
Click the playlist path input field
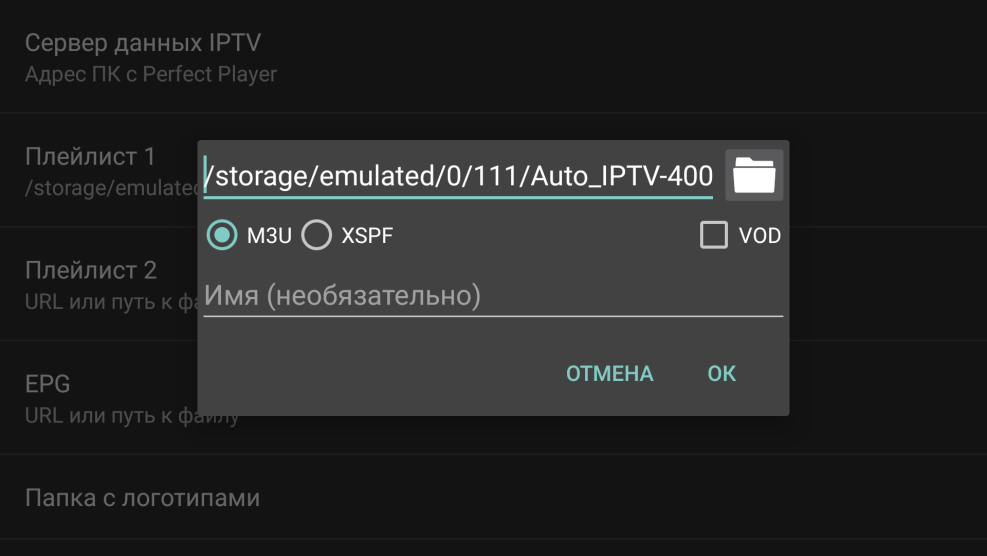pyautogui.click(x=458, y=177)
